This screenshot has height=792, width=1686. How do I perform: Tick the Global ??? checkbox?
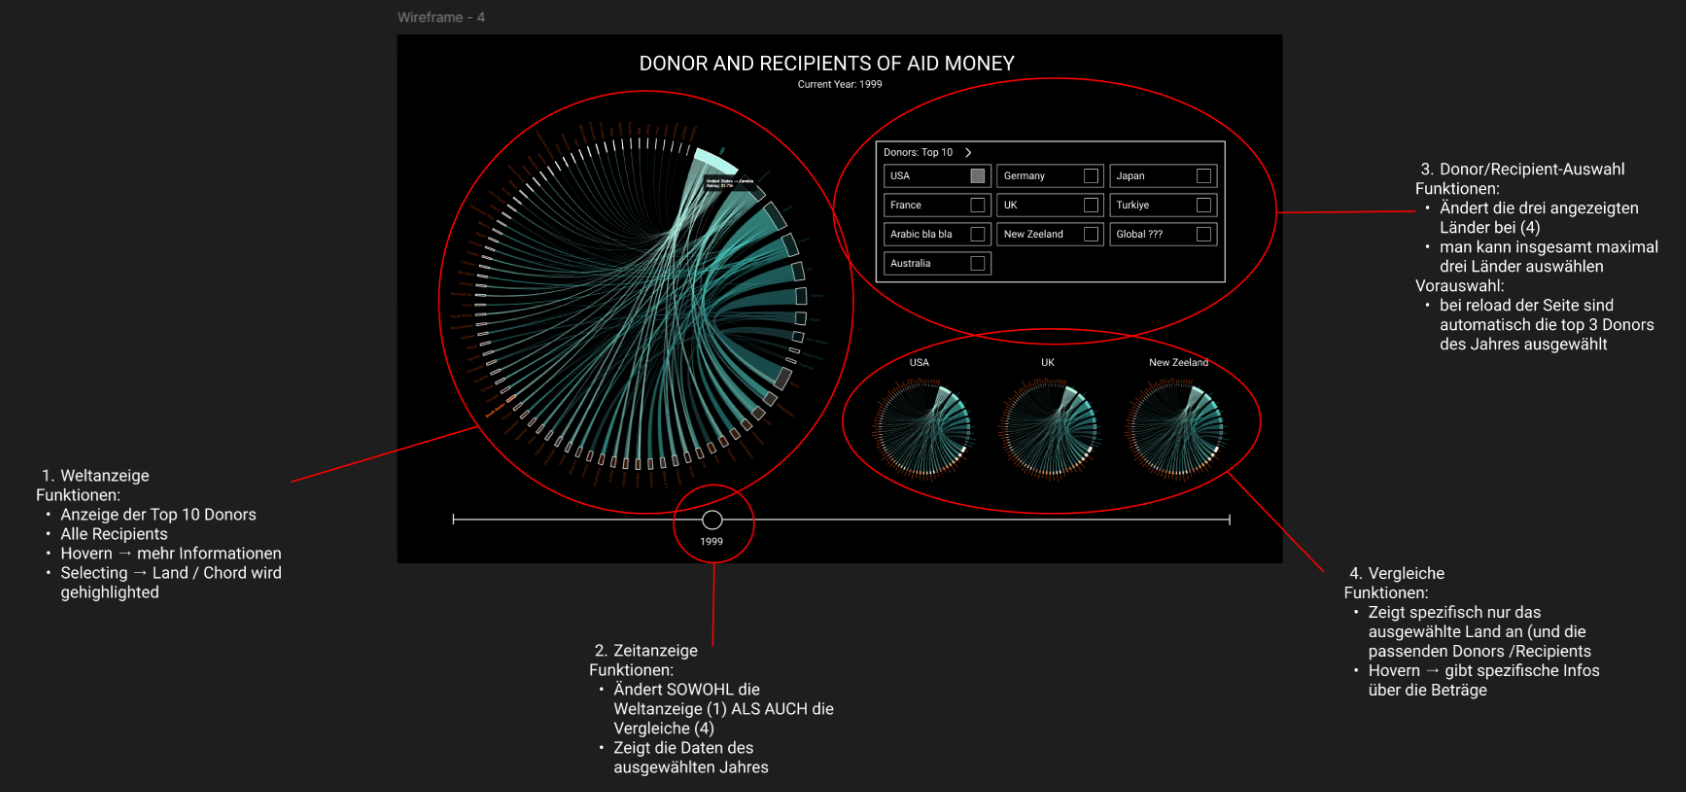point(1203,234)
